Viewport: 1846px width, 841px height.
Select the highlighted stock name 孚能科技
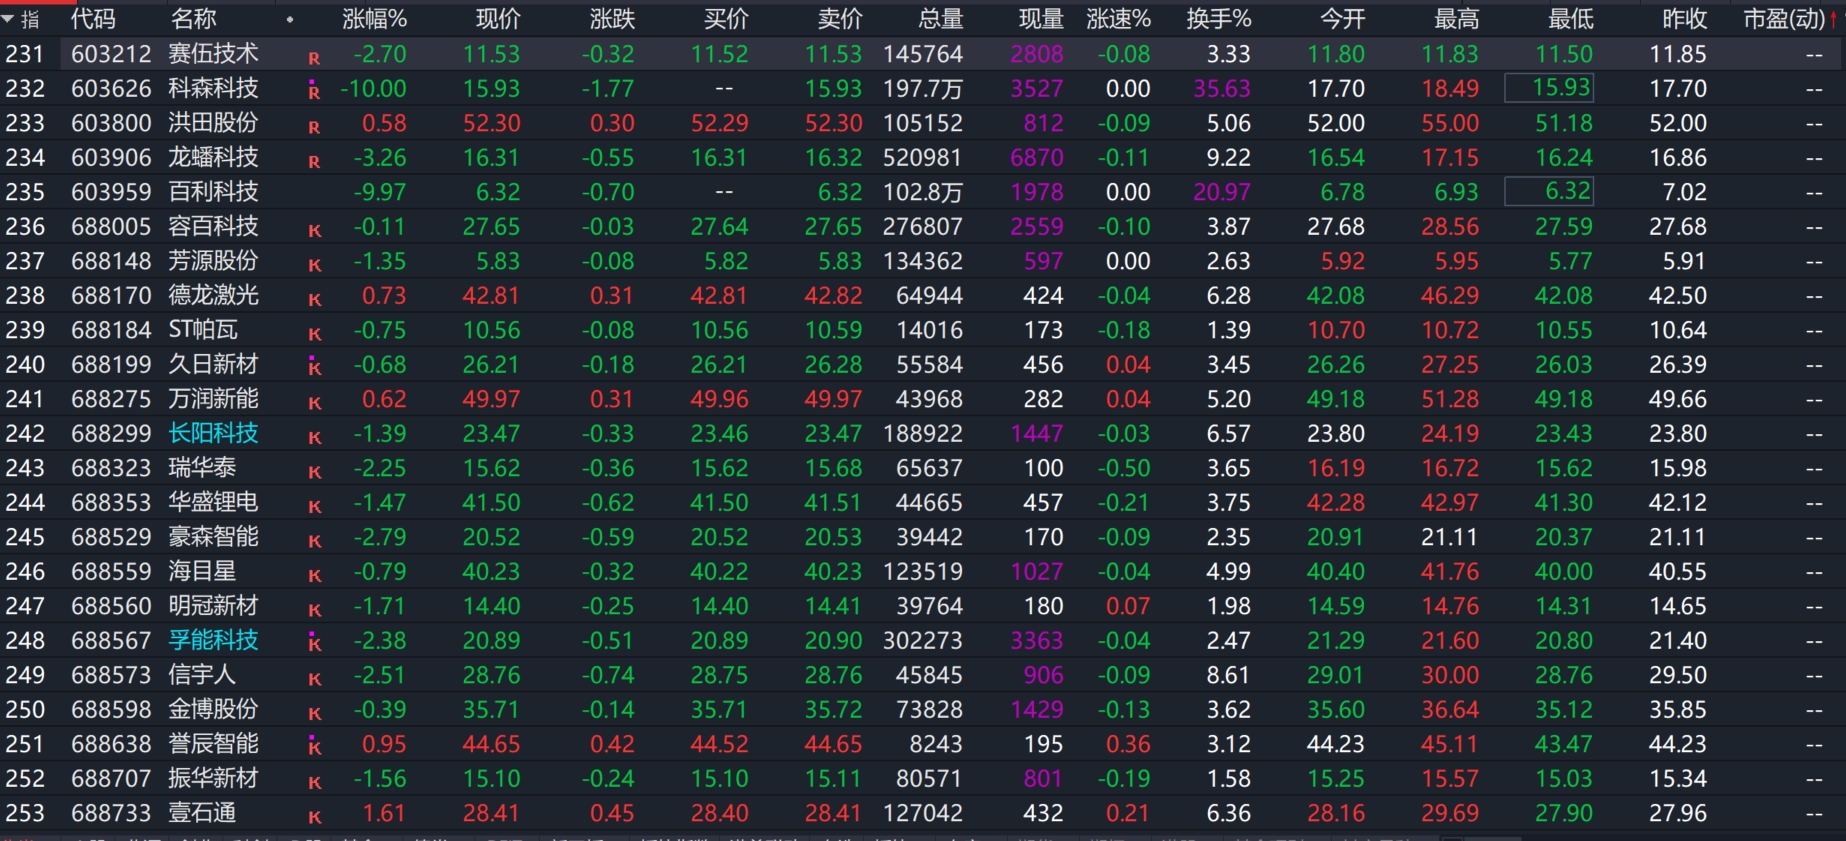pos(213,640)
